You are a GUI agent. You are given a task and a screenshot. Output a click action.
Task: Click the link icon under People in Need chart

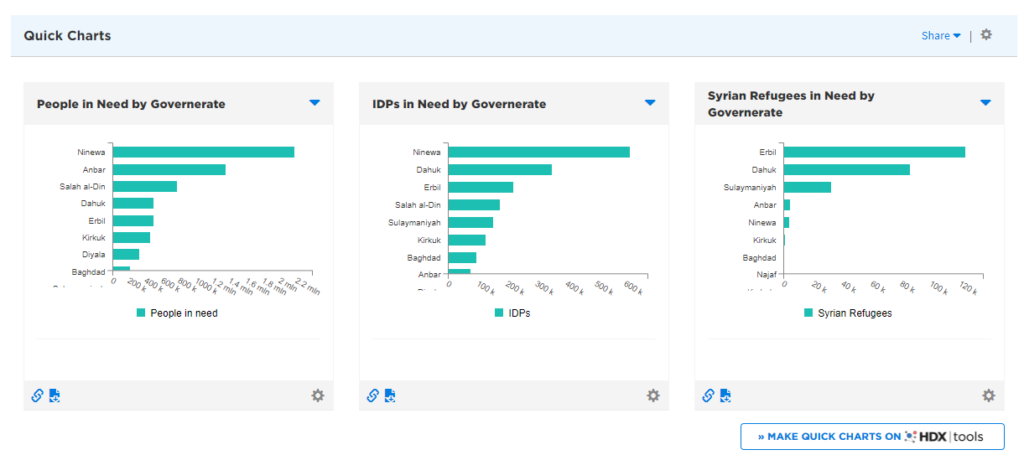[37, 395]
